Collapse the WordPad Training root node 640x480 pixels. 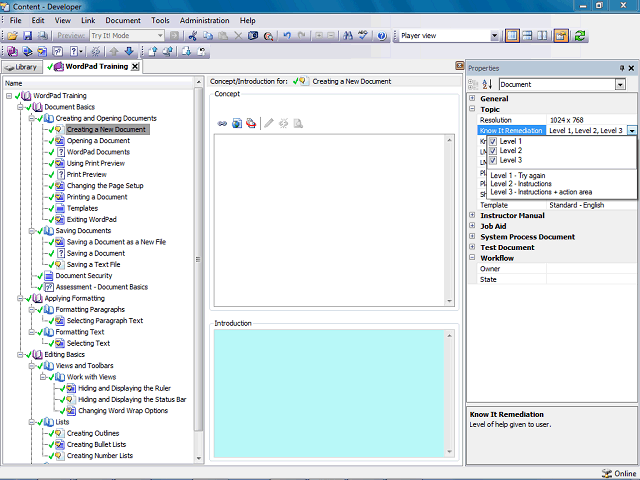(9, 96)
